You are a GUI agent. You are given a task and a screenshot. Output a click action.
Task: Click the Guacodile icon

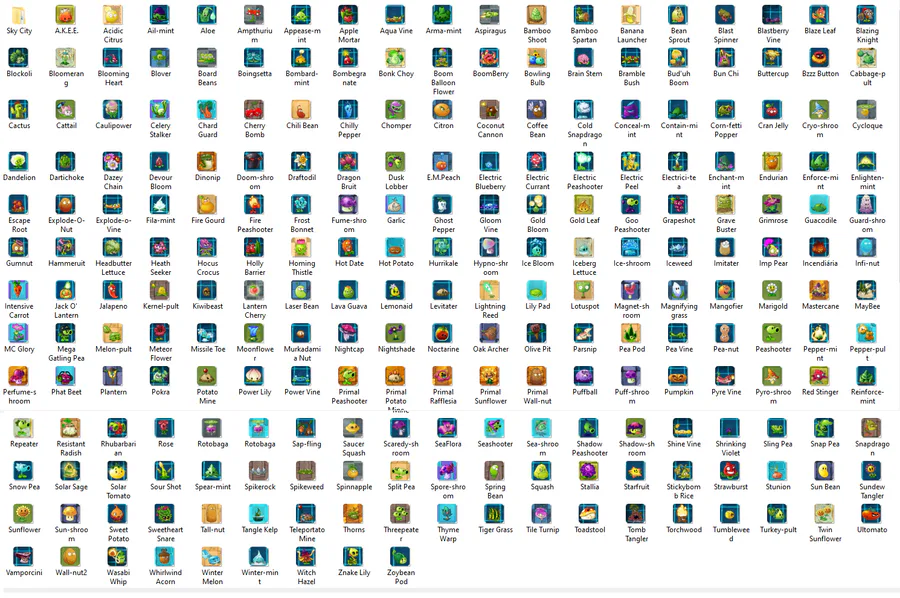click(820, 204)
